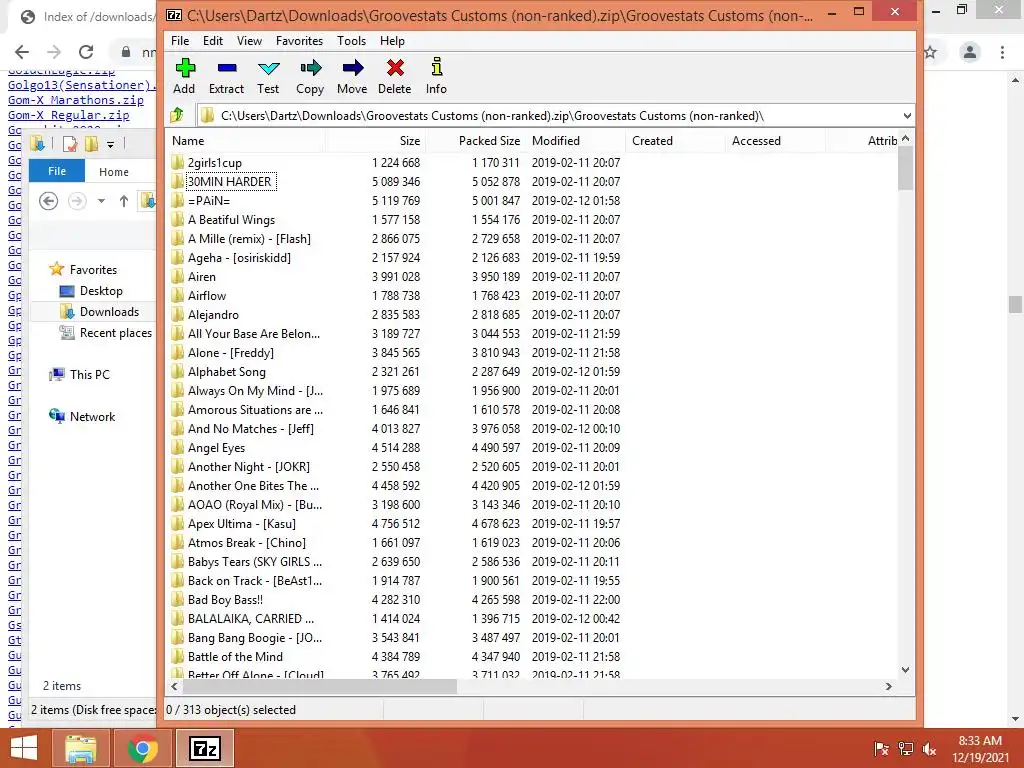Click the Created column header
The width and height of the screenshot is (1024, 768).
tap(675, 140)
